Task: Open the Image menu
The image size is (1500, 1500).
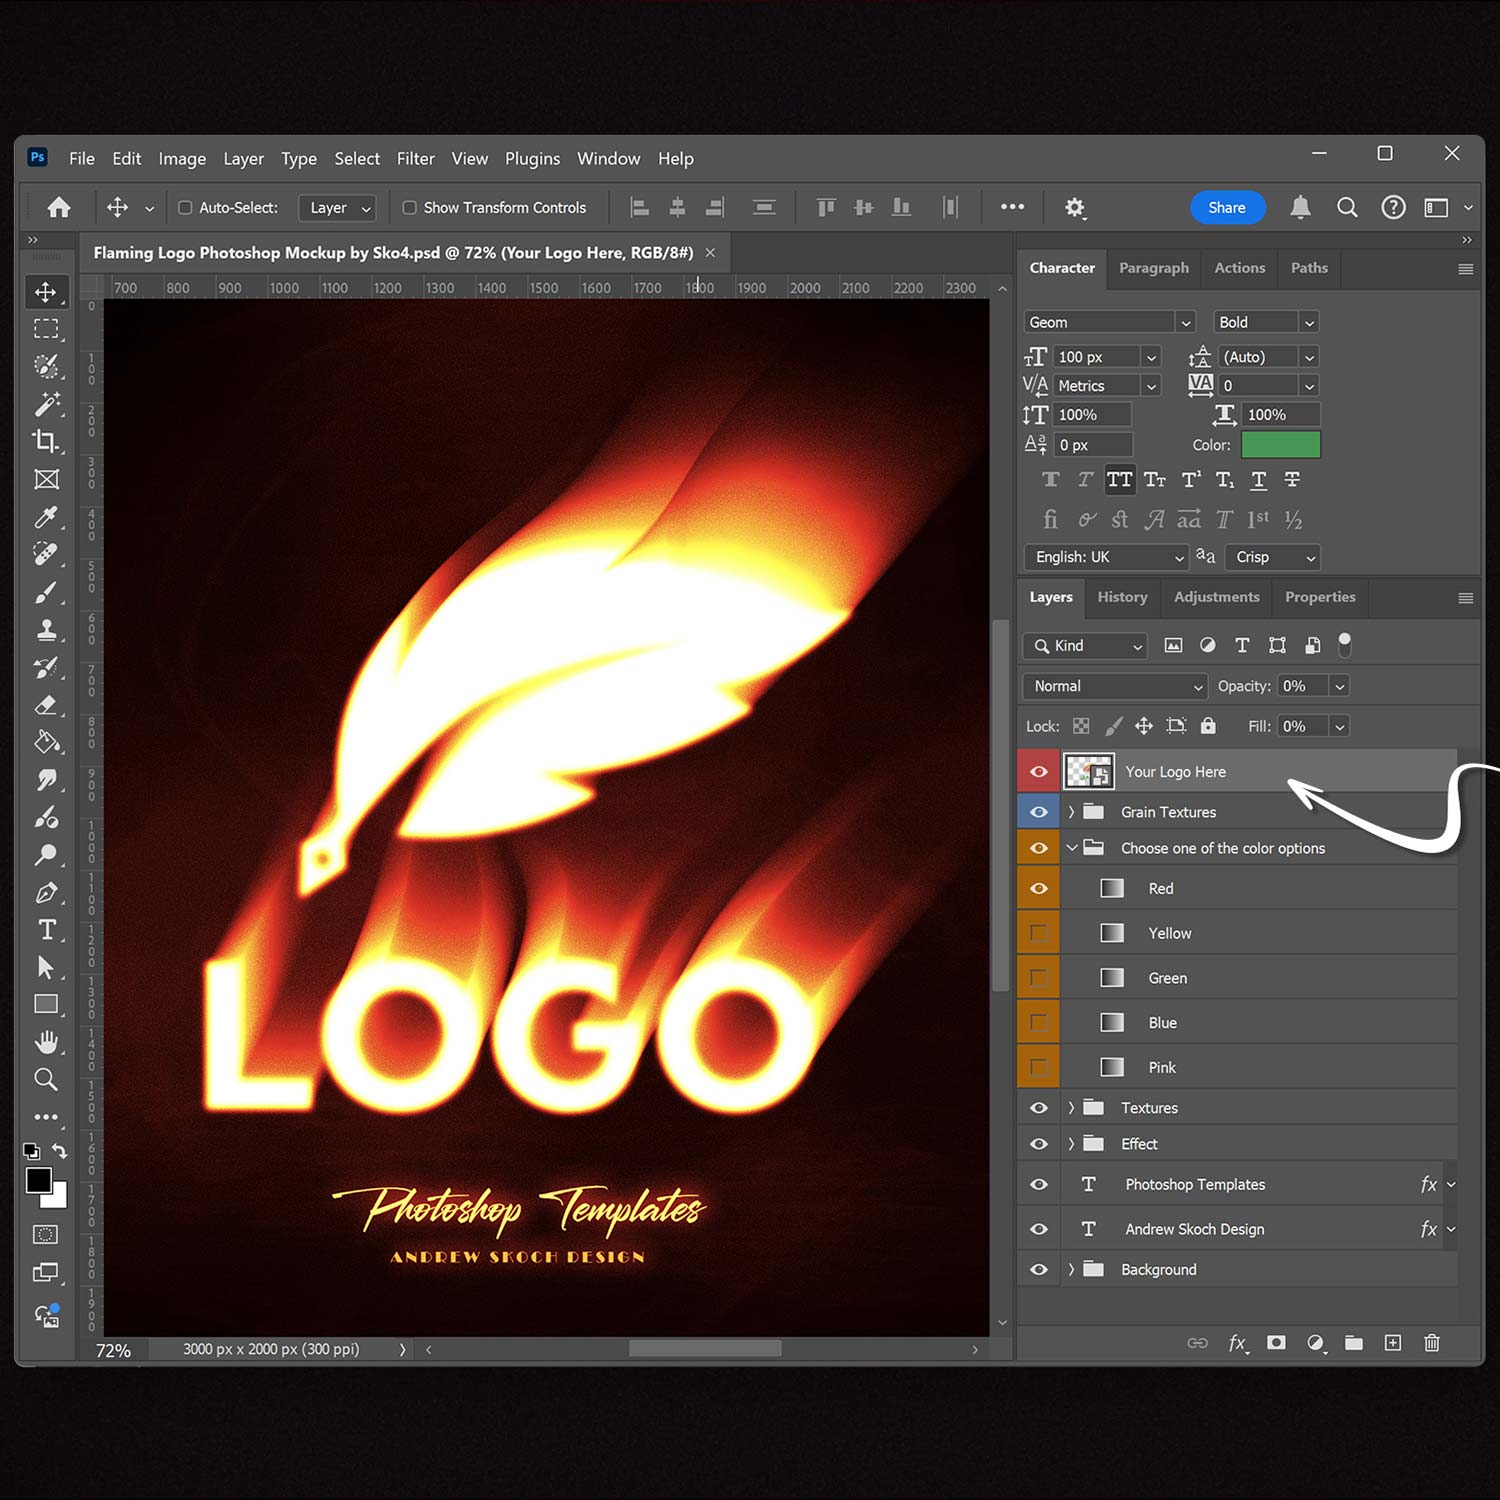Action: 182,159
